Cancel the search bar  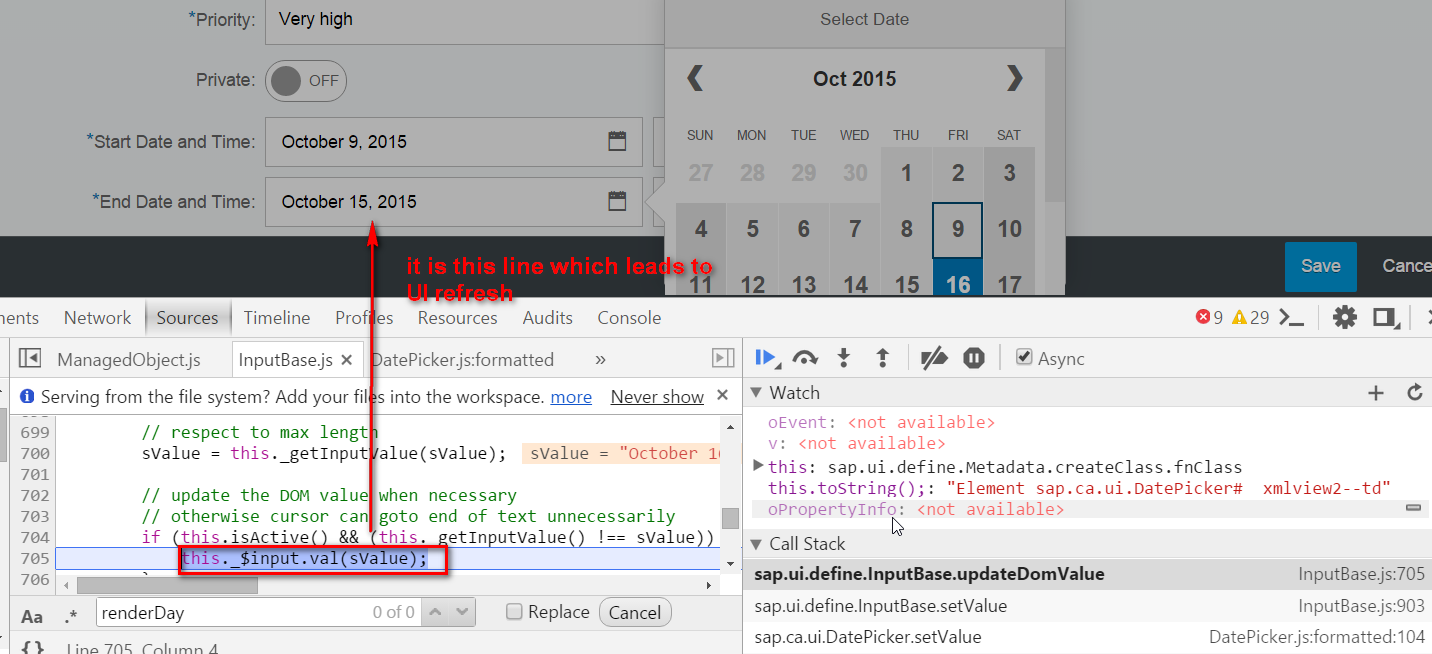635,612
